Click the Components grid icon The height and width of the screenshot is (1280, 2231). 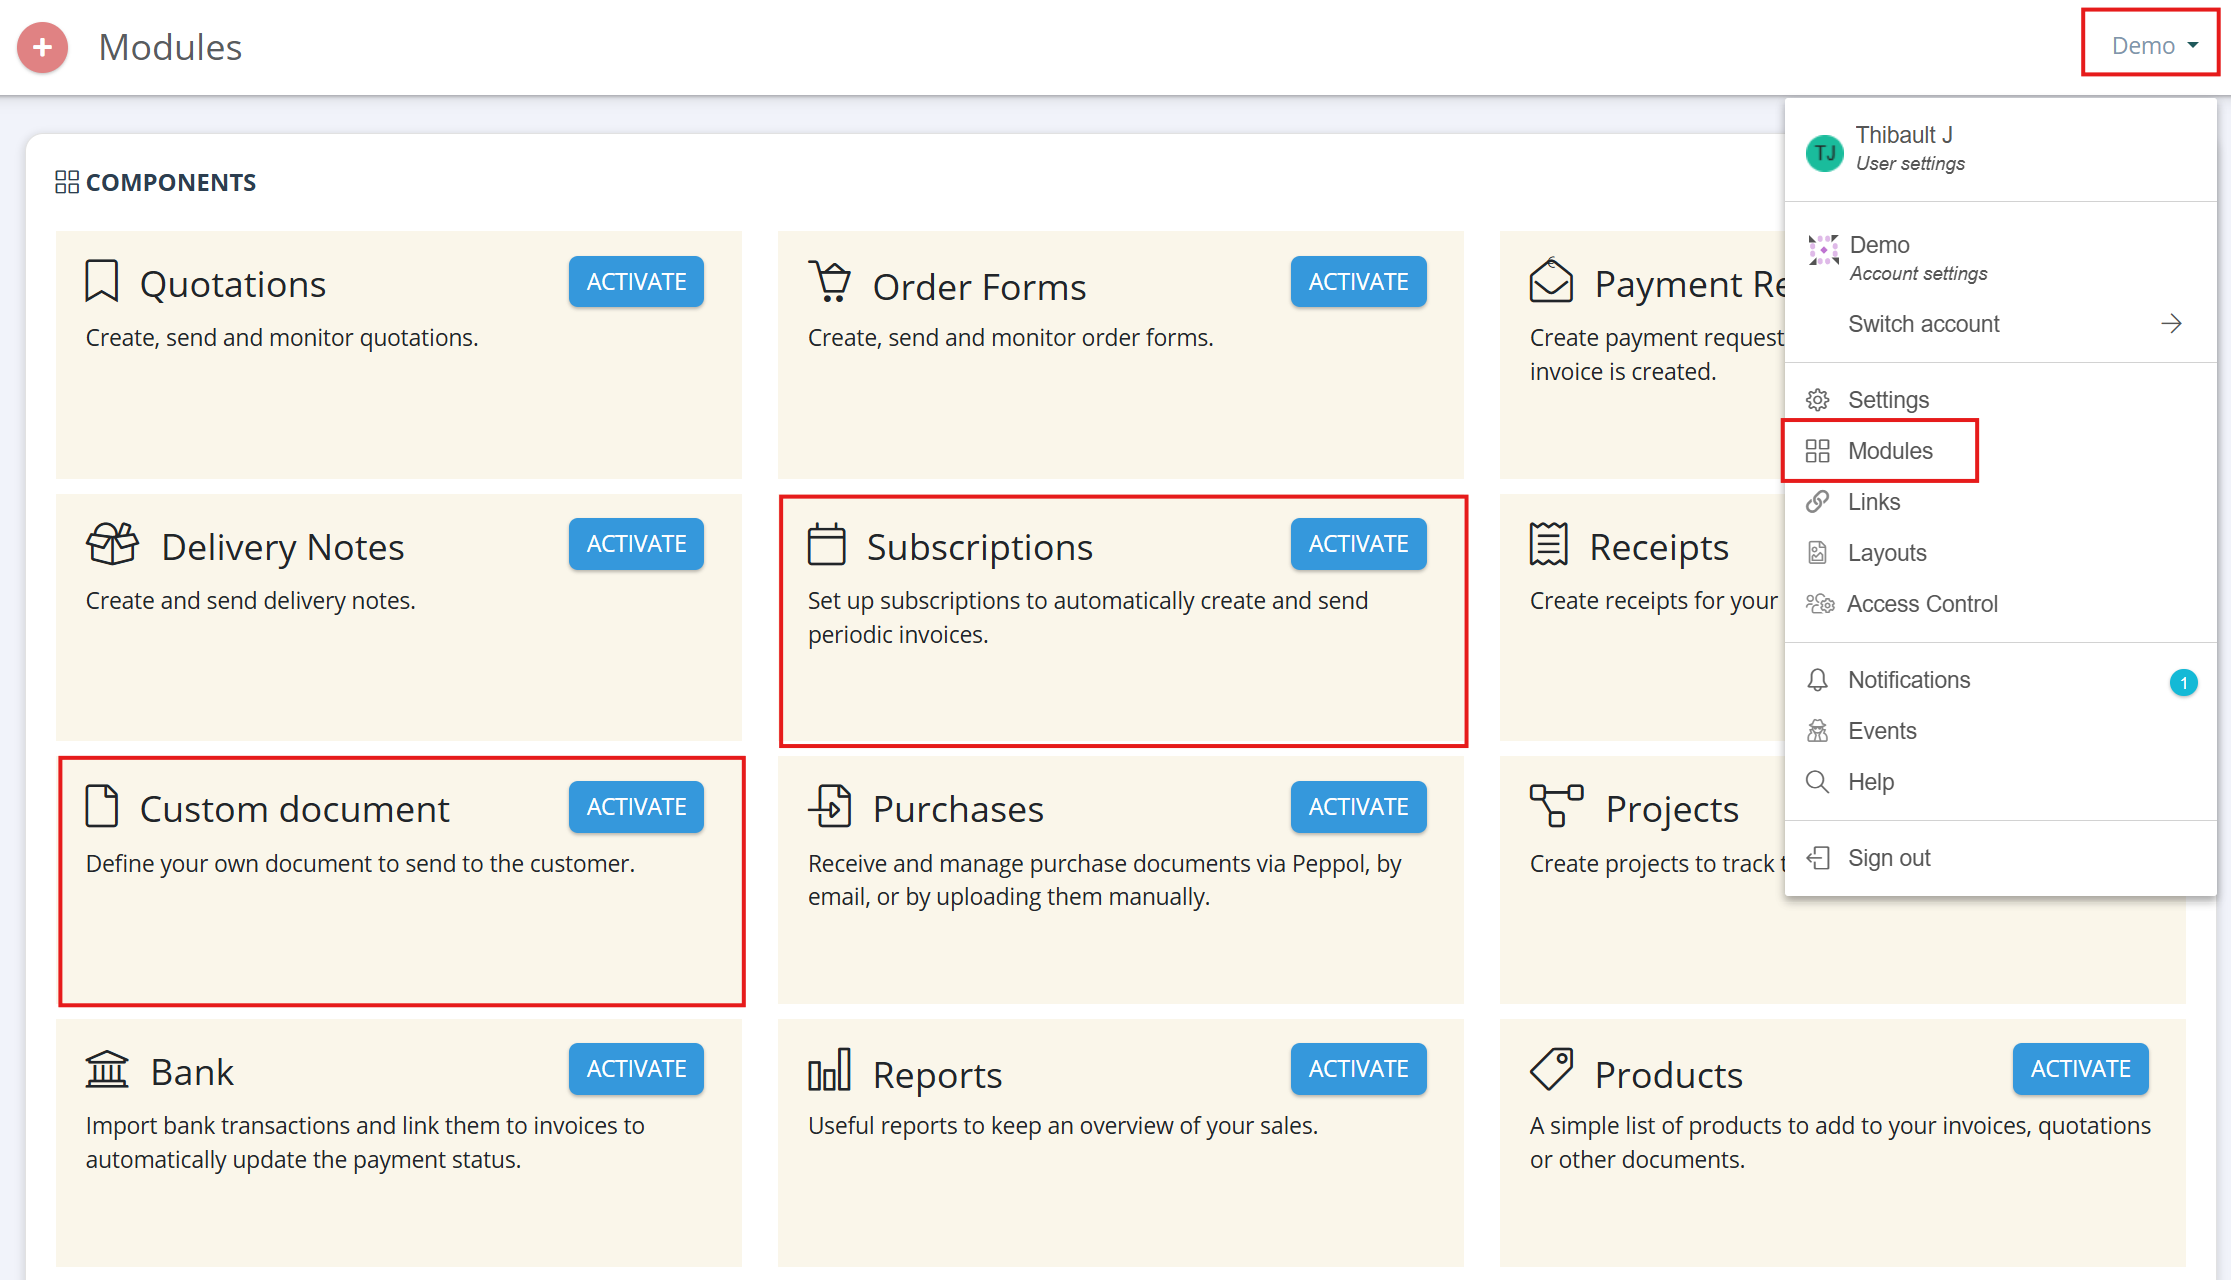tap(67, 182)
